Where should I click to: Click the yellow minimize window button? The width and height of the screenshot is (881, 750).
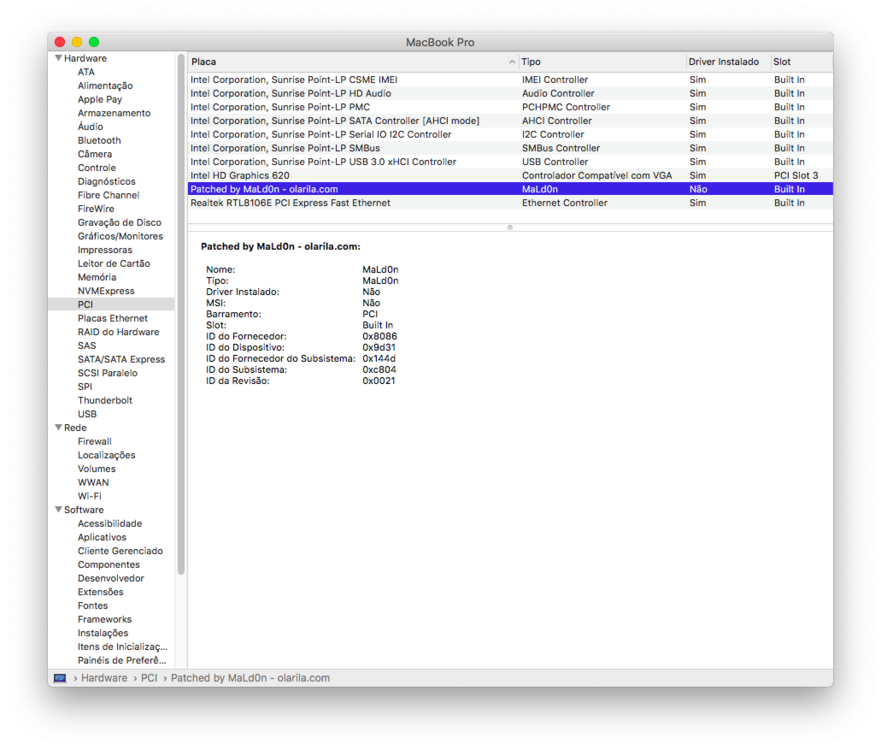[x=77, y=42]
